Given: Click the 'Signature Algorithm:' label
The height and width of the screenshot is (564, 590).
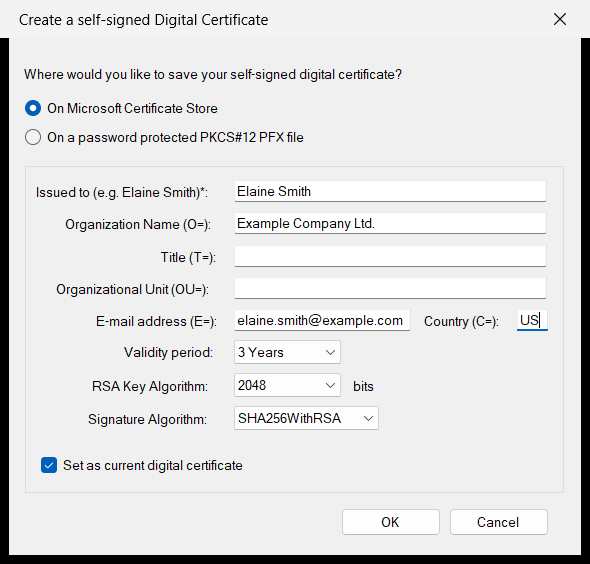Looking at the screenshot, I should tap(148, 419).
